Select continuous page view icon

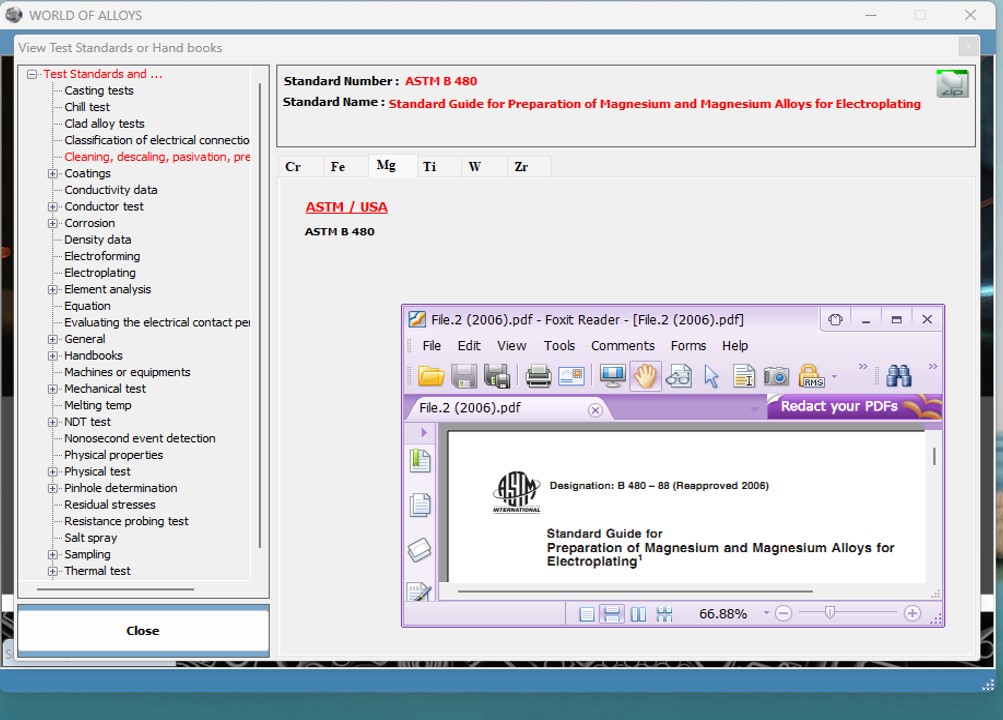(x=612, y=614)
